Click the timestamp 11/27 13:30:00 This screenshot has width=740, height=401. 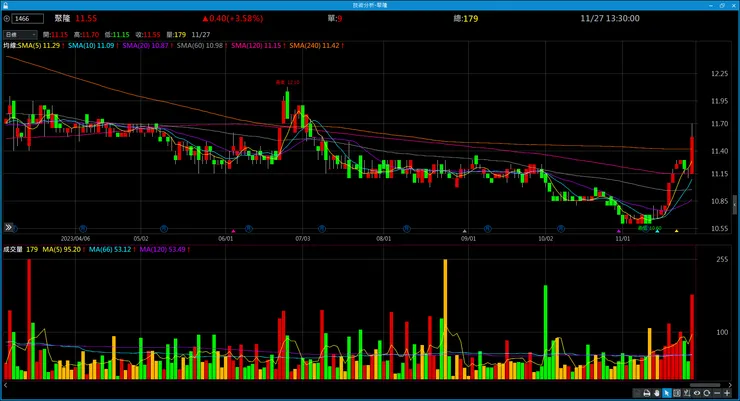(x=610, y=18)
